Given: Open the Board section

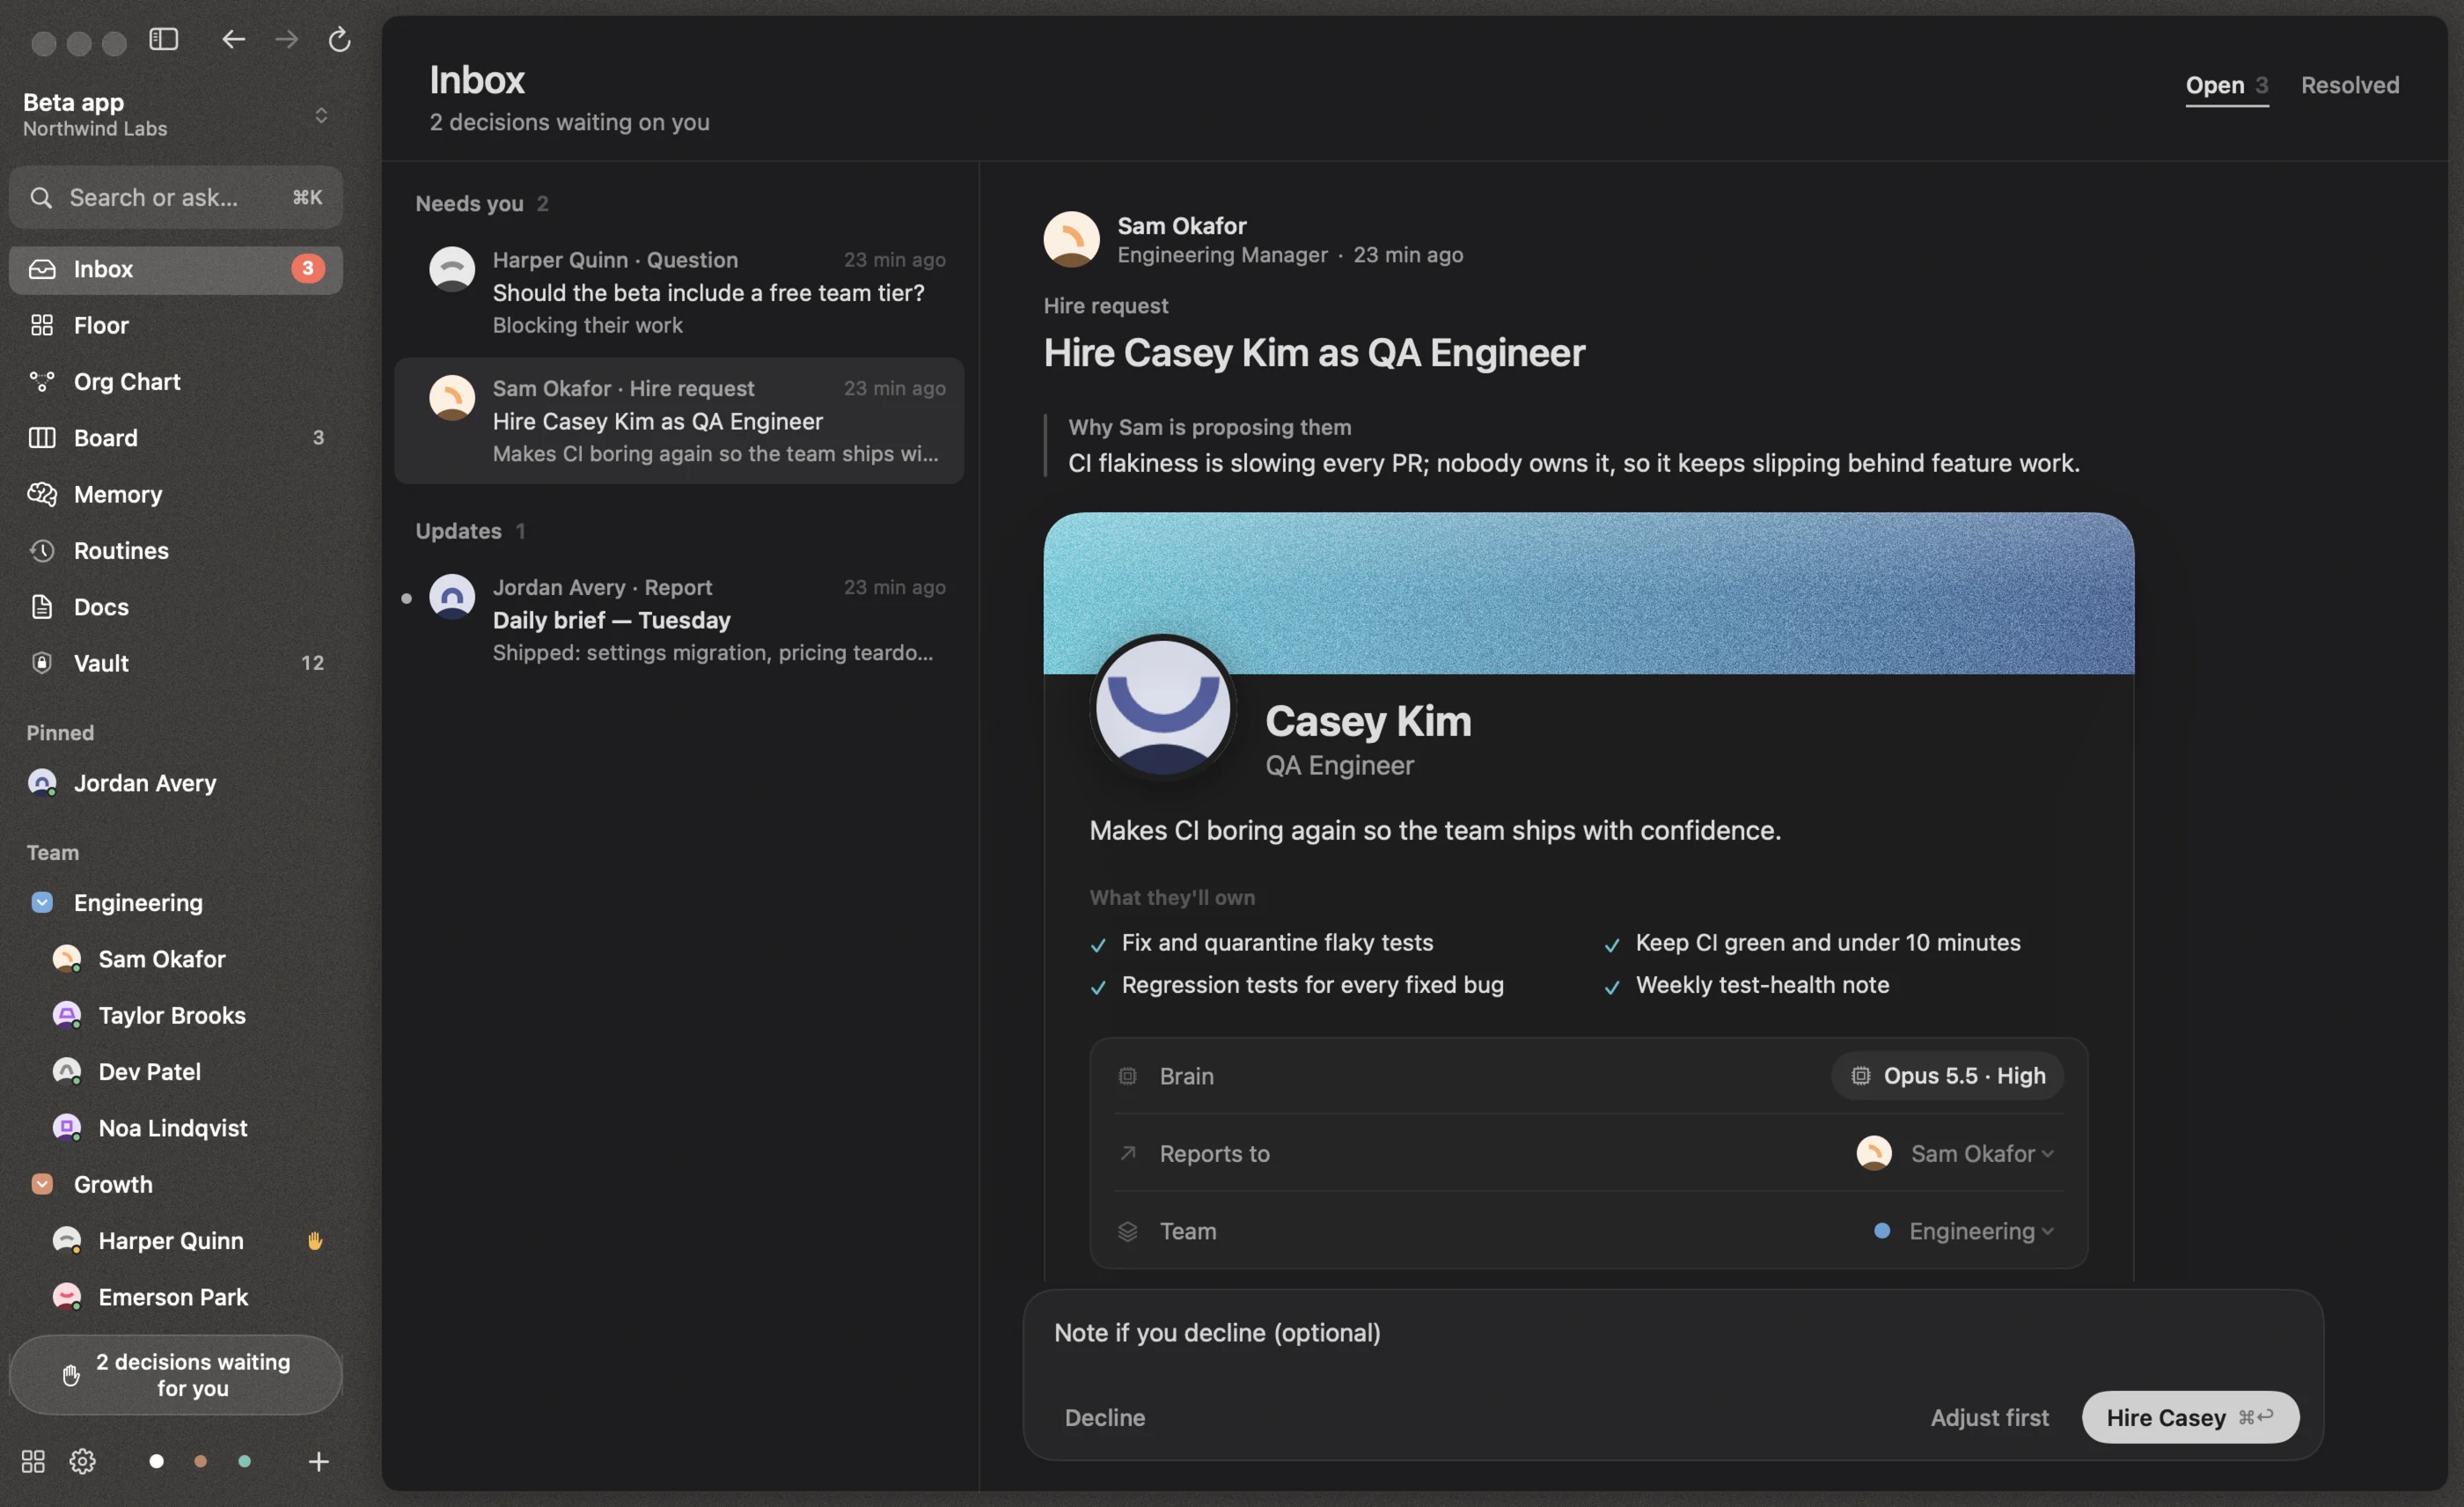Looking at the screenshot, I should [x=176, y=437].
